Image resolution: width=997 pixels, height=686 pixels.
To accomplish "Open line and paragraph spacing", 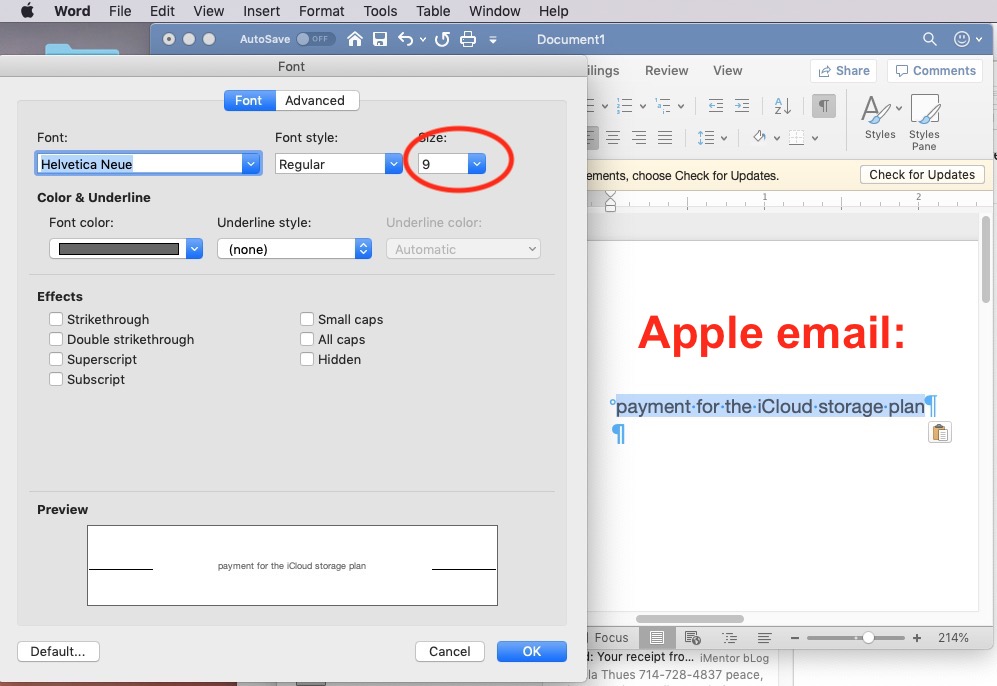I will [706, 137].
